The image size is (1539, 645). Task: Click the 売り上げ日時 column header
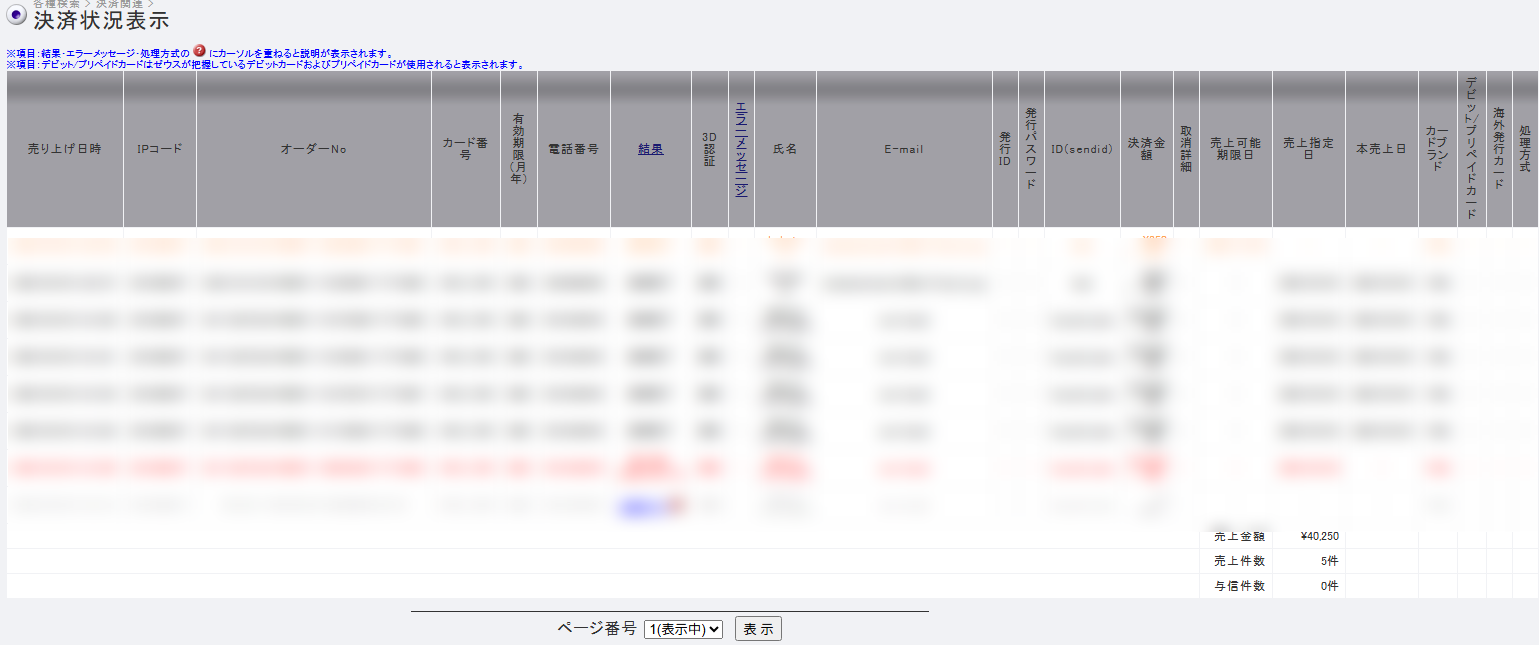(x=65, y=149)
